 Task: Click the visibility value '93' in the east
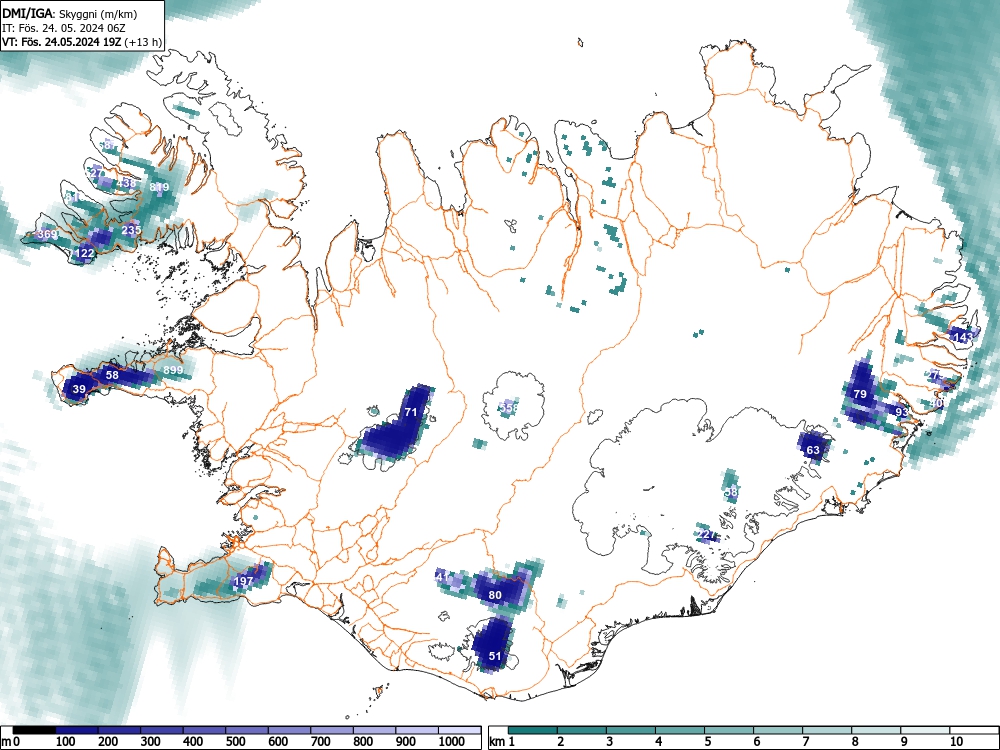pos(902,412)
